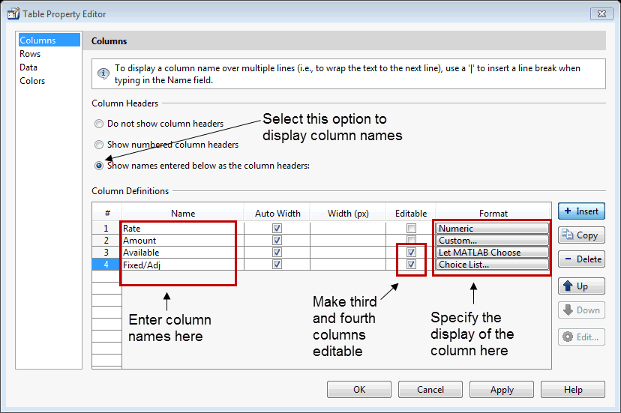Move row up with Up arrow button

click(x=580, y=287)
